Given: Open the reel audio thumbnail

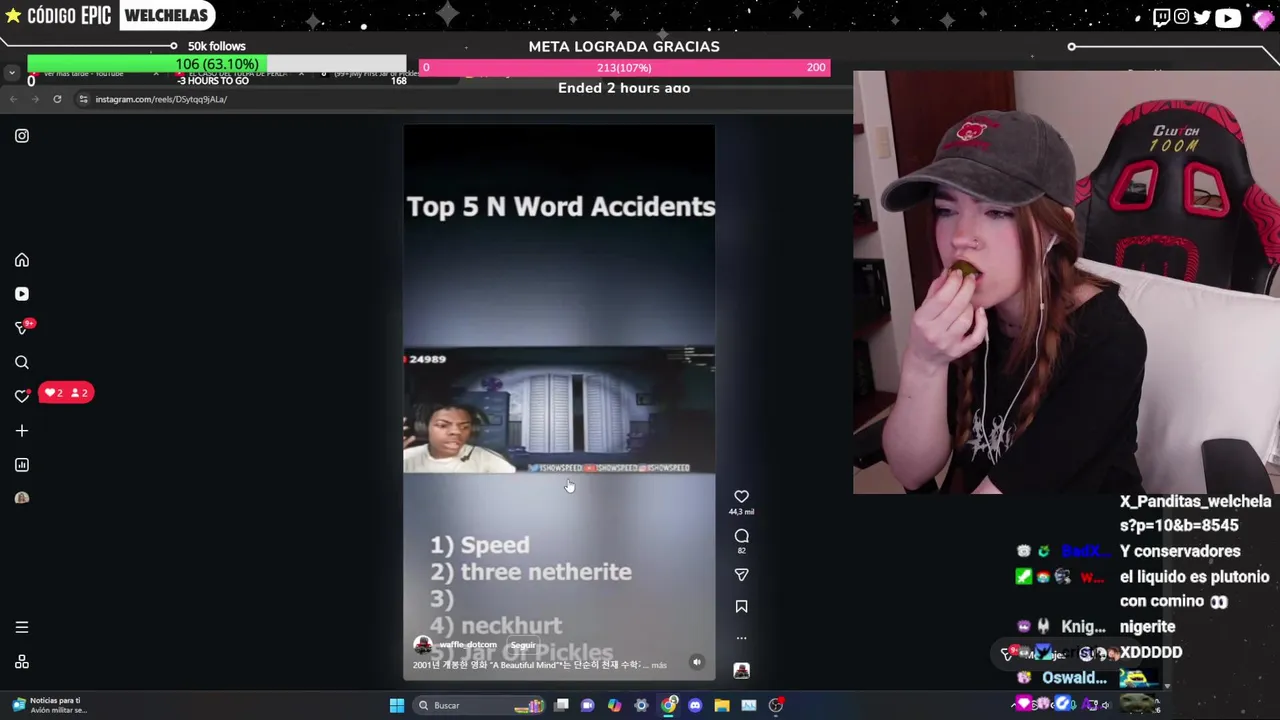Looking at the screenshot, I should pyautogui.click(x=741, y=671).
